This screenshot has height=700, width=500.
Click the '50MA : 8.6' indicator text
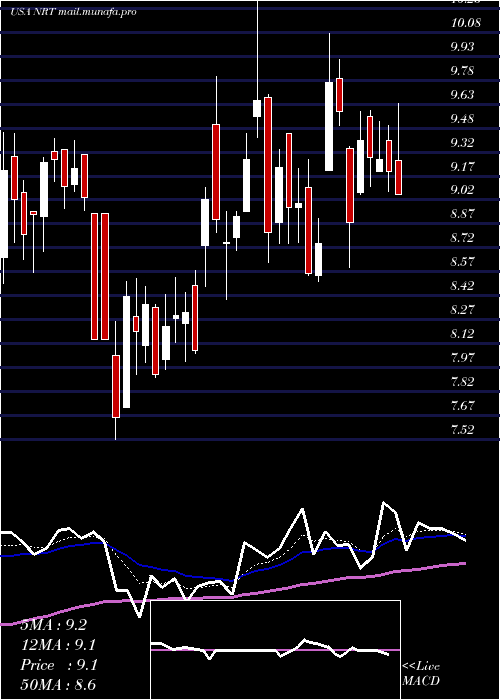[x=58, y=685]
